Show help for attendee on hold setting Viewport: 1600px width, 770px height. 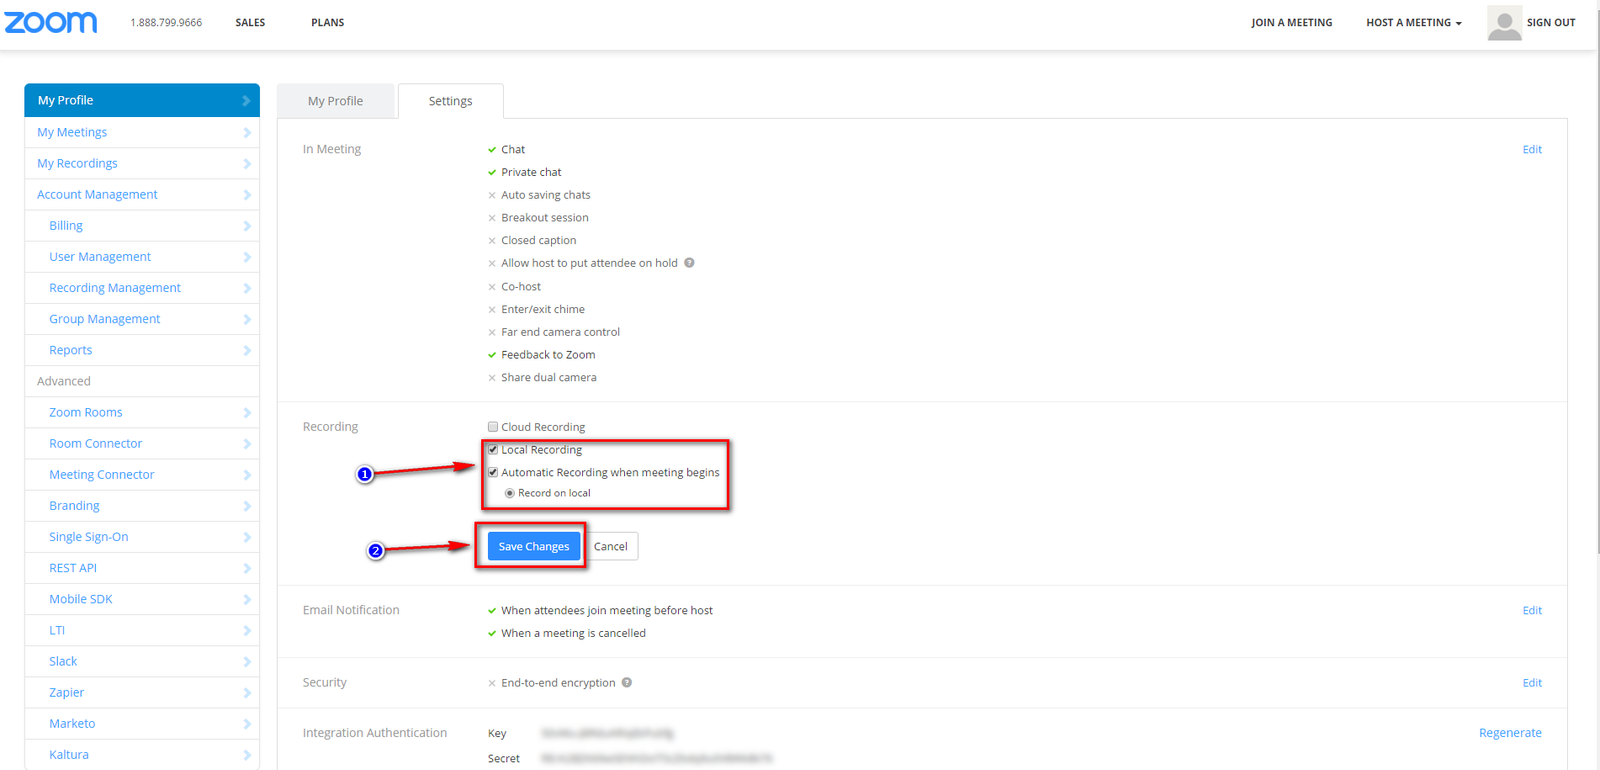tap(689, 263)
